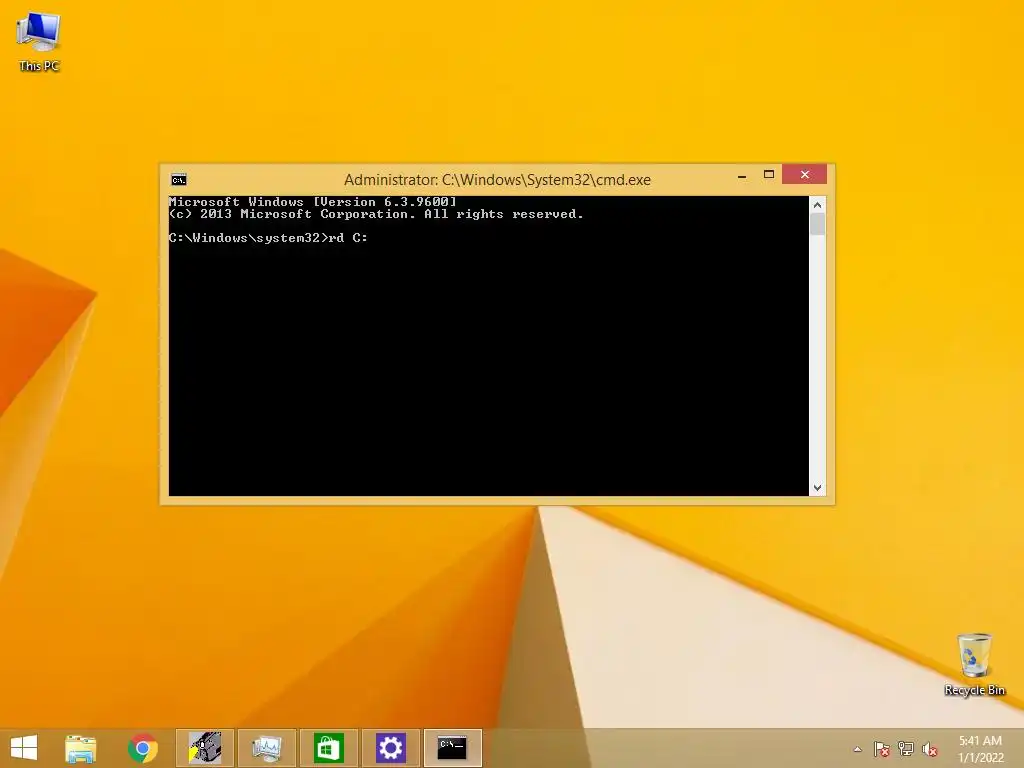Click the muted volume tray icon
The height and width of the screenshot is (768, 1024).
[x=930, y=749]
